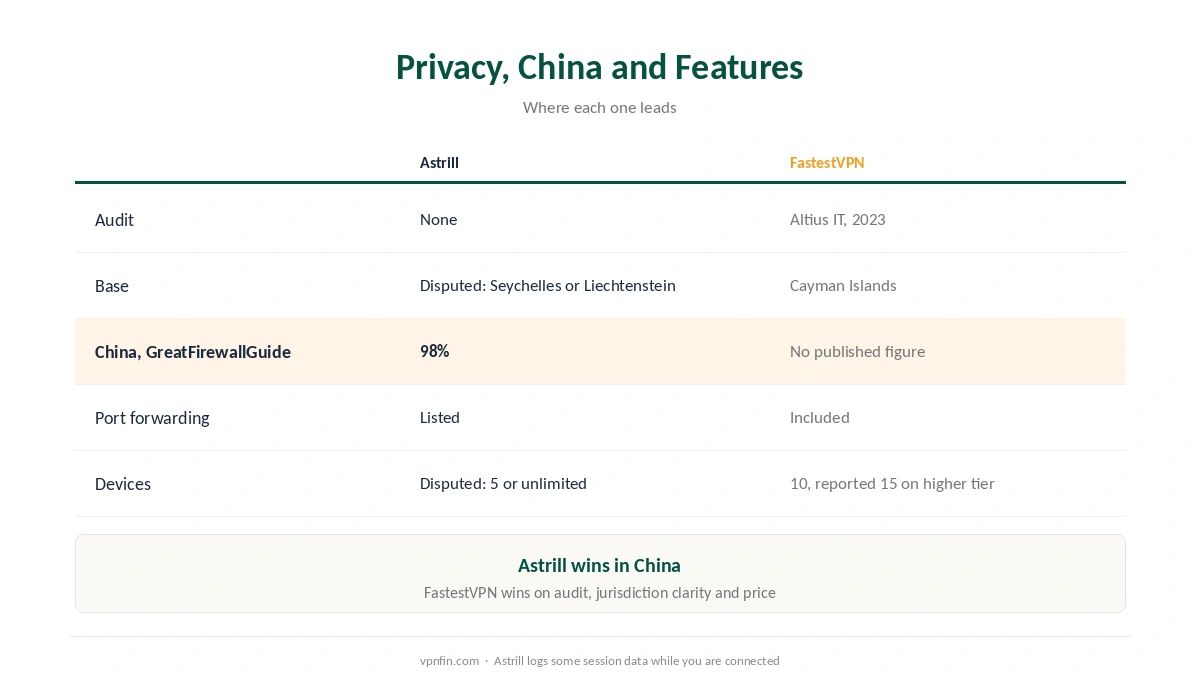Click 'Disputed: 5 or unlimited' cell
Screen dimensions: 1200x680
coord(503,483)
